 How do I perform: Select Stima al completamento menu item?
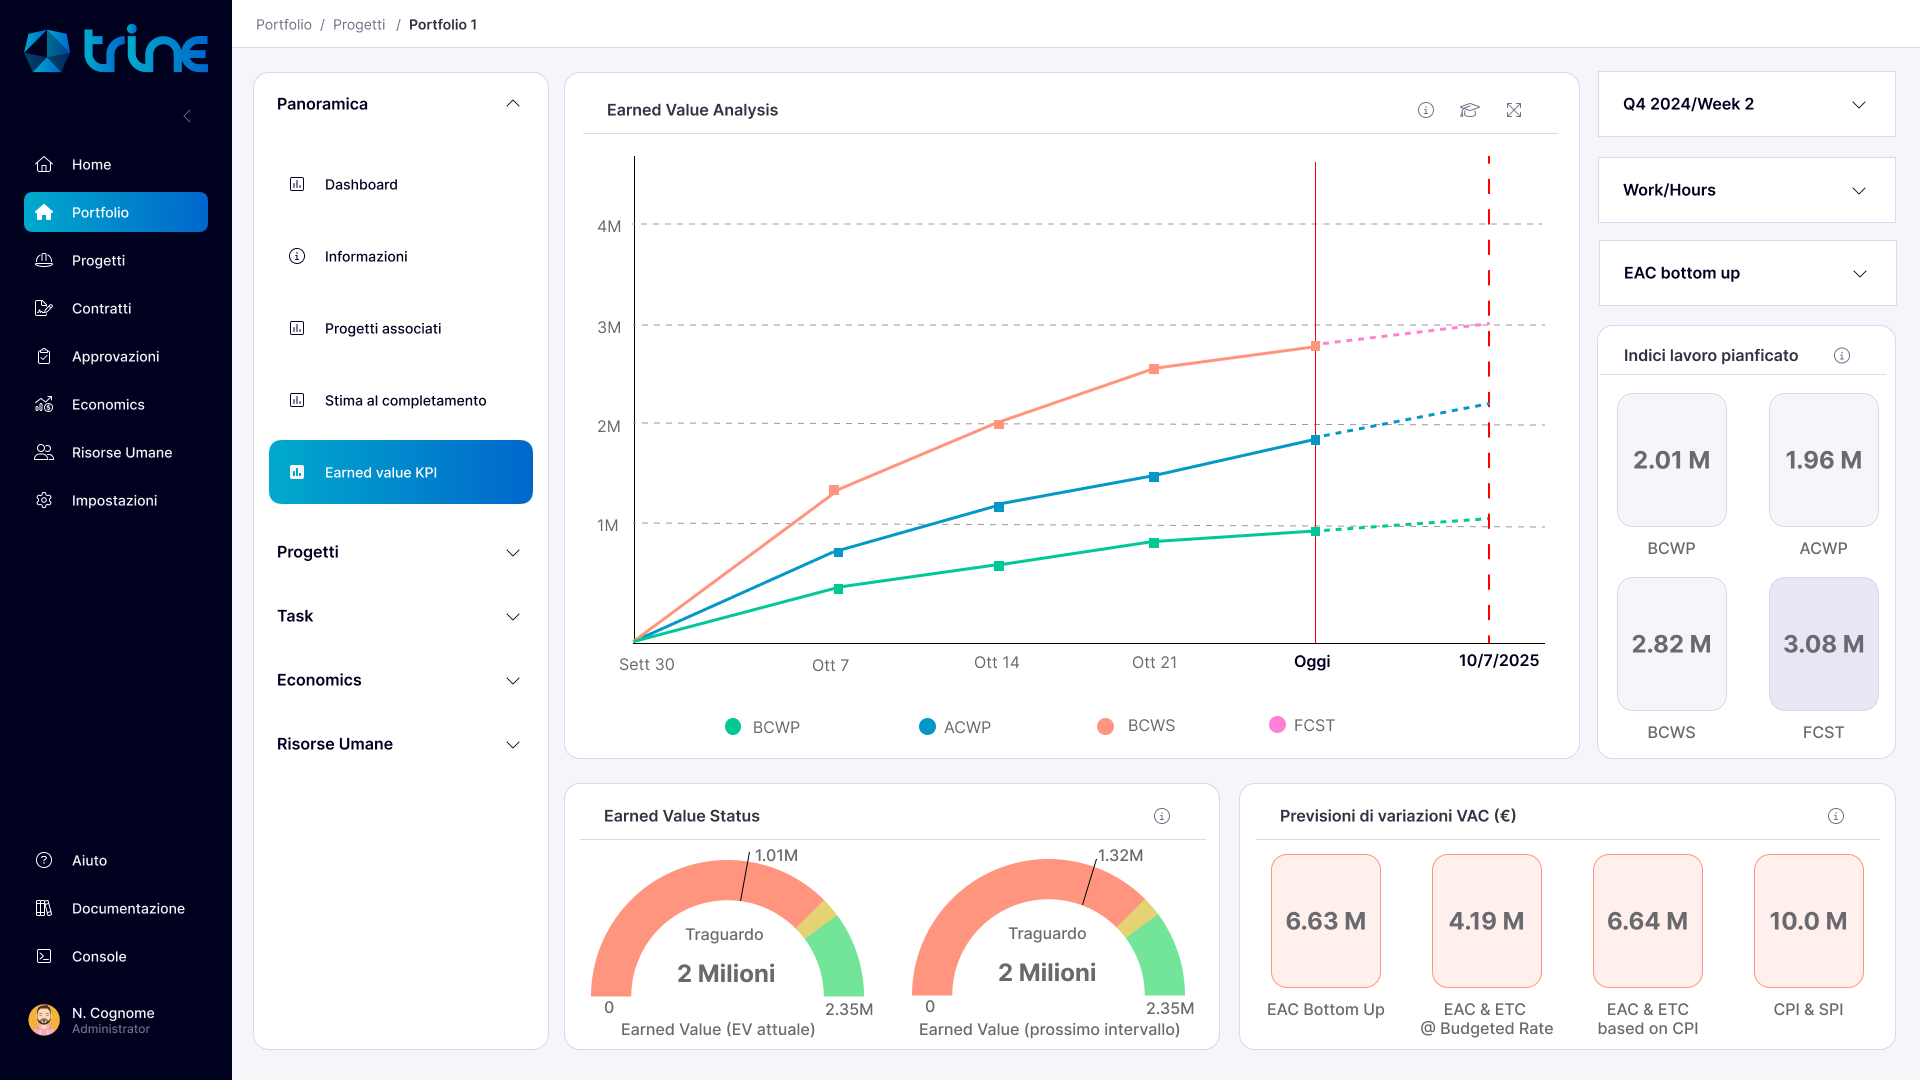point(405,400)
